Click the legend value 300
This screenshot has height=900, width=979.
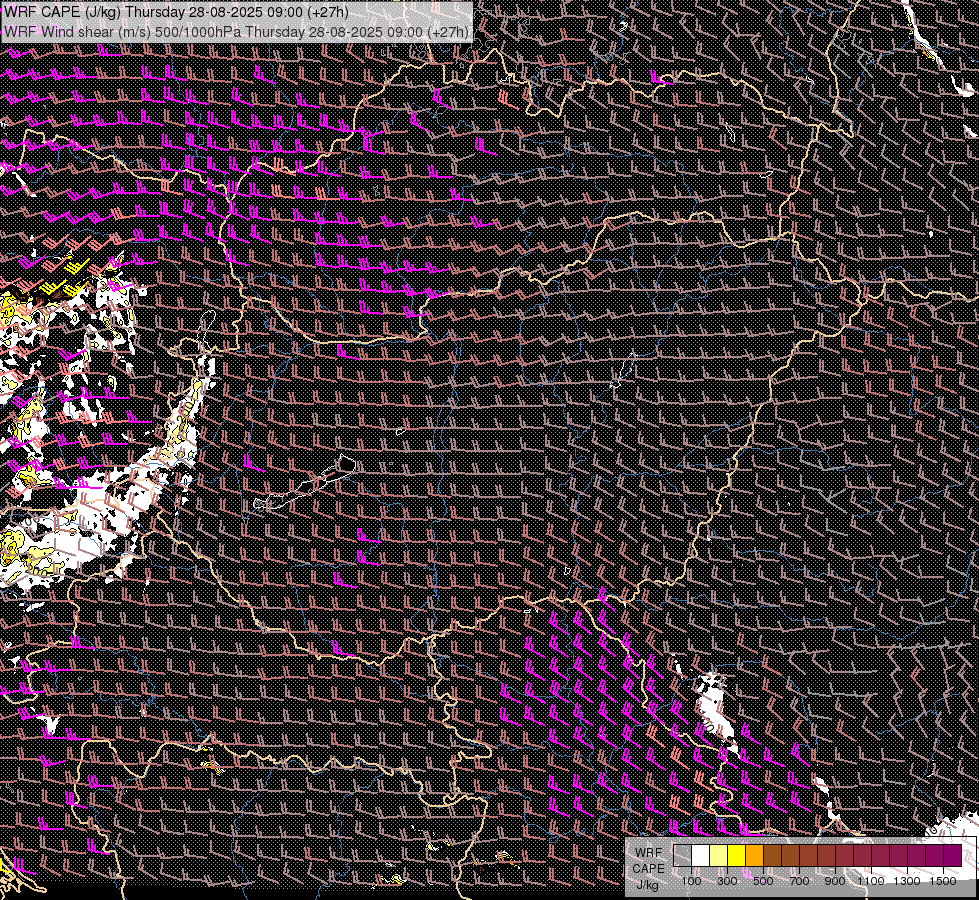click(727, 881)
